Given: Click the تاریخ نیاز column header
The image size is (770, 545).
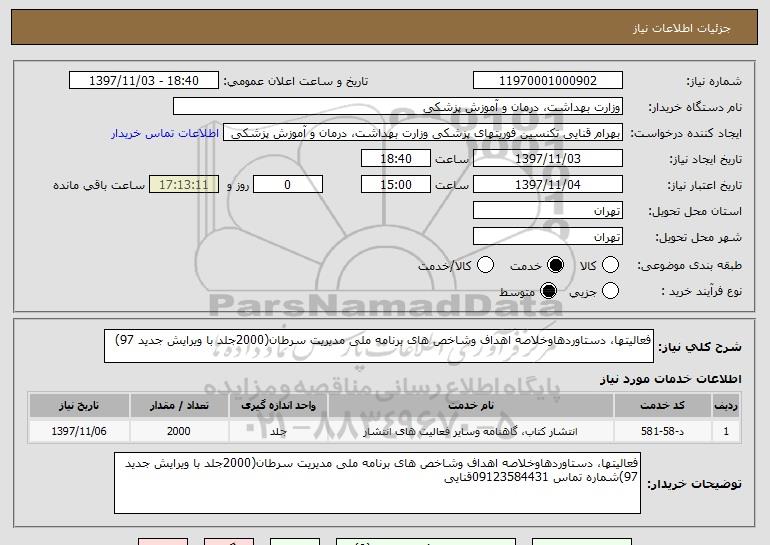Looking at the screenshot, I should point(79,406).
